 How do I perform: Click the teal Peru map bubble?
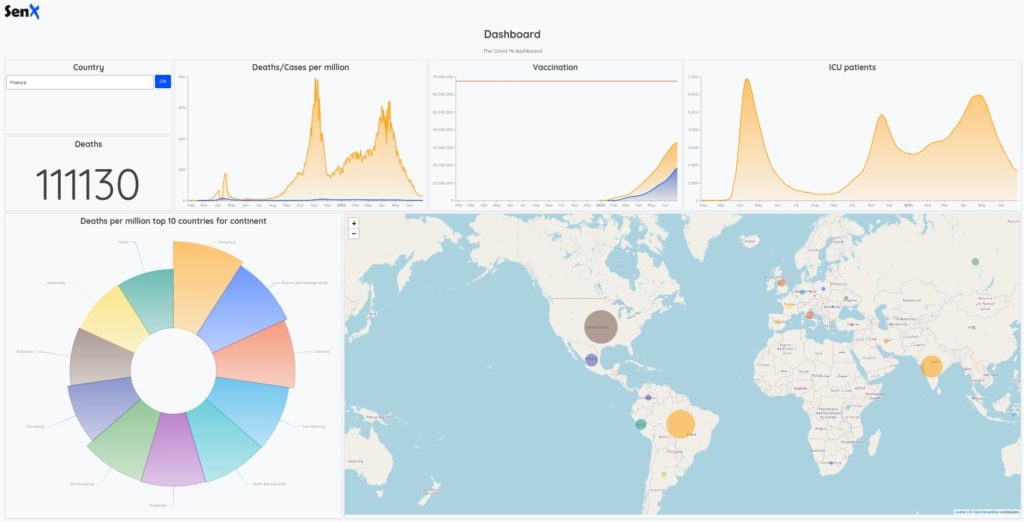pyautogui.click(x=641, y=424)
